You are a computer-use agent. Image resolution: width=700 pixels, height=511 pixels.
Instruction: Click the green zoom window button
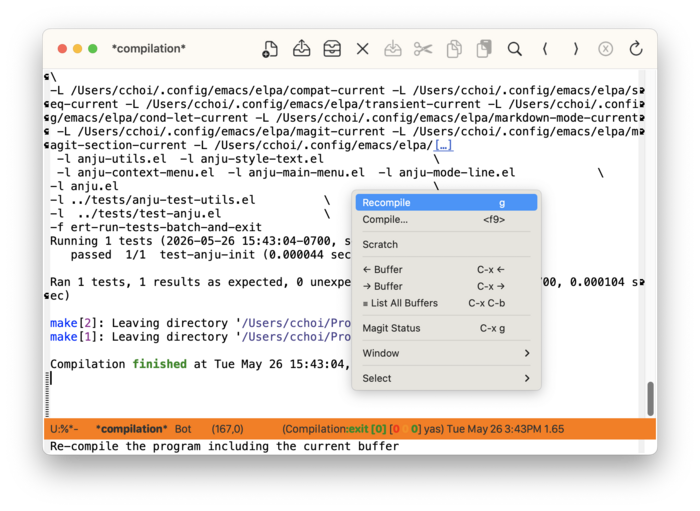[93, 49]
